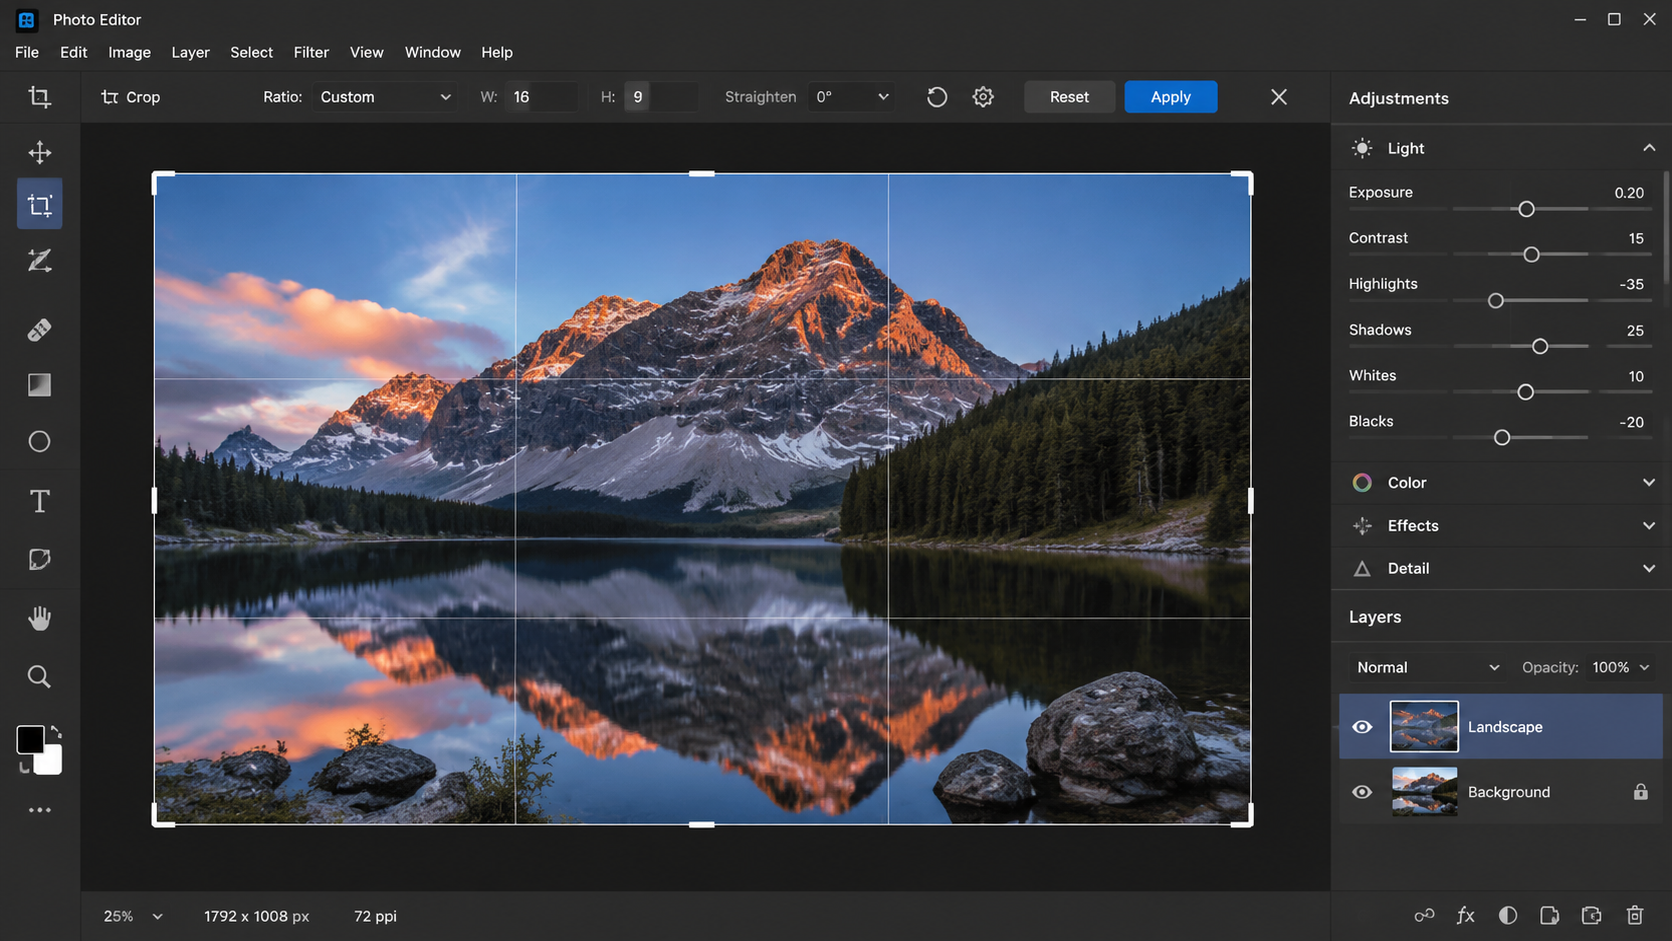Click the Exposure slider handle
This screenshot has width=1672, height=941.
tap(1526, 209)
